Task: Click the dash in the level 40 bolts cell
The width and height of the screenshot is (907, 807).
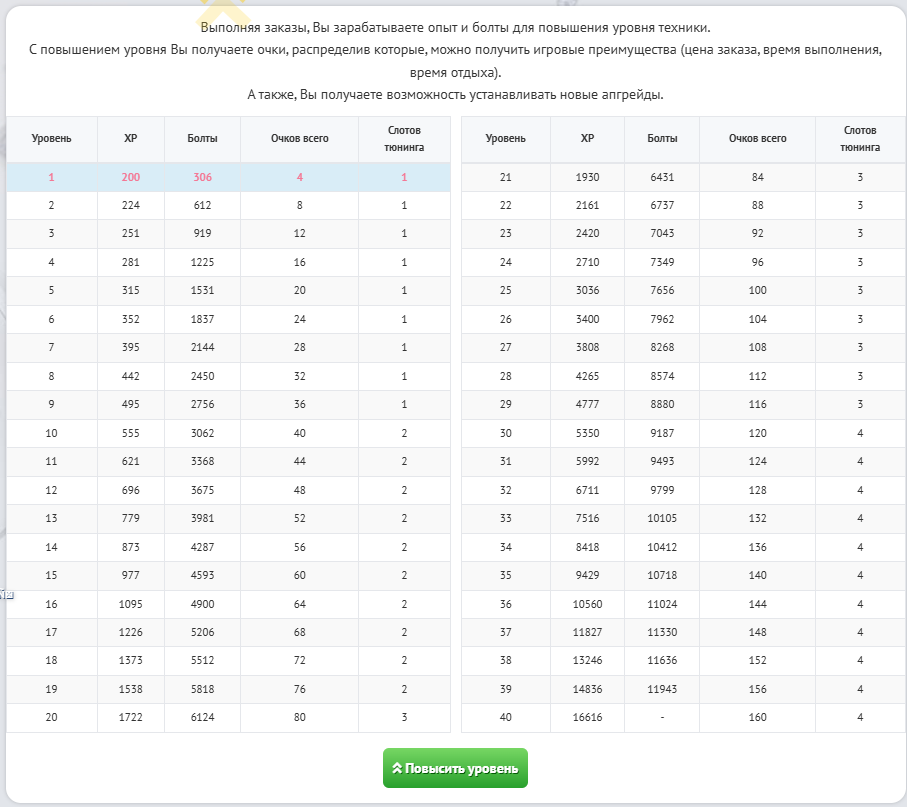Action: click(662, 717)
